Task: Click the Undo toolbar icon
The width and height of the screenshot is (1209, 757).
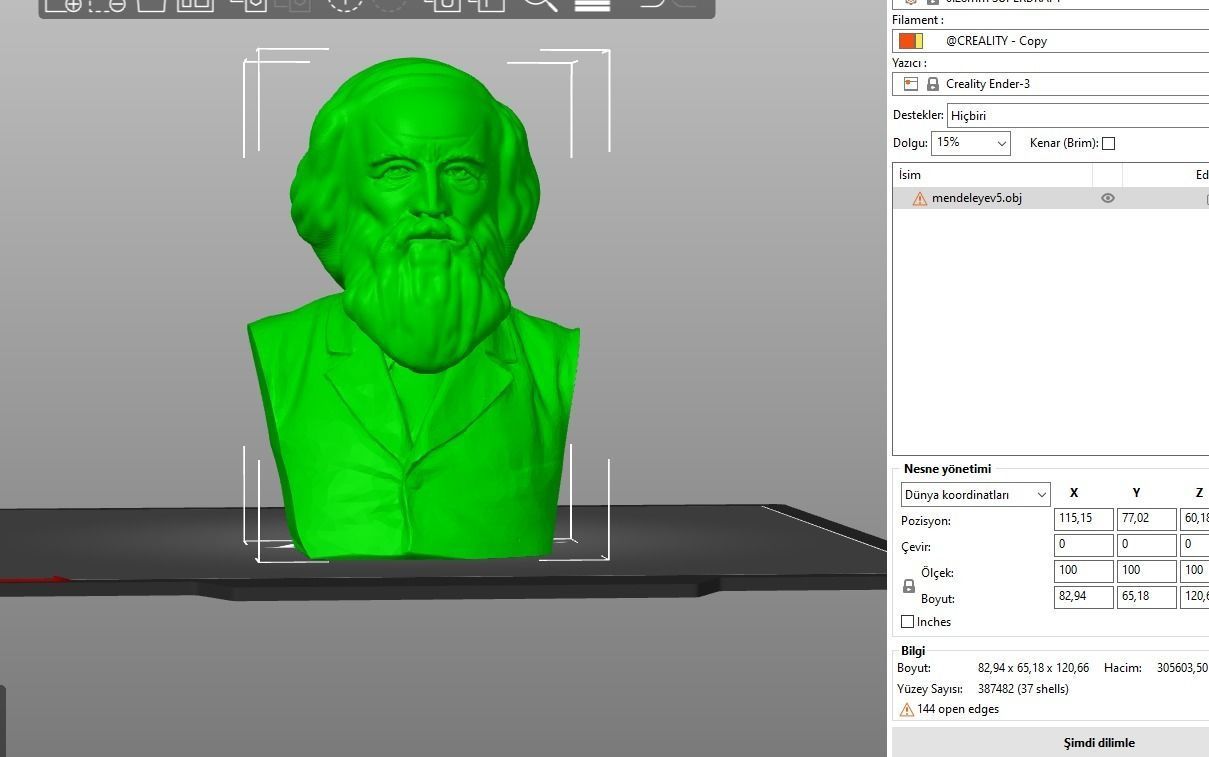Action: 653,3
